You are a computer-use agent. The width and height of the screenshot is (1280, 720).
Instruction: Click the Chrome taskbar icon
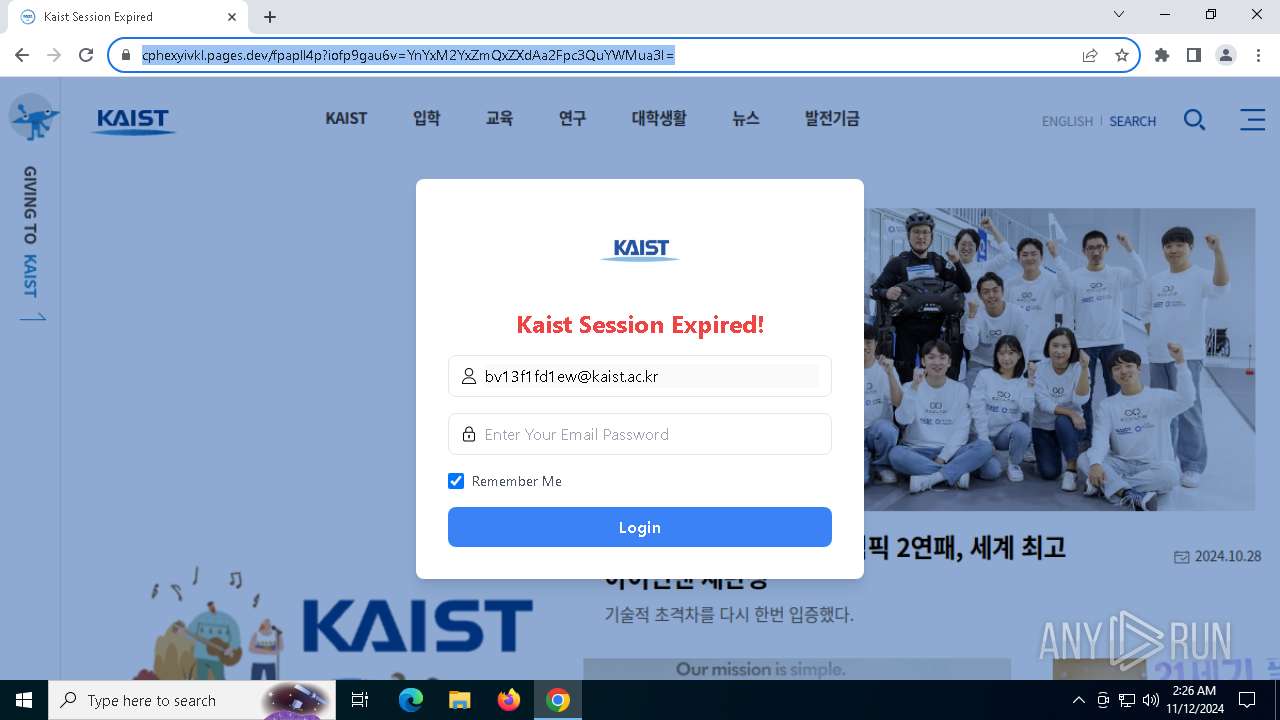click(x=558, y=700)
